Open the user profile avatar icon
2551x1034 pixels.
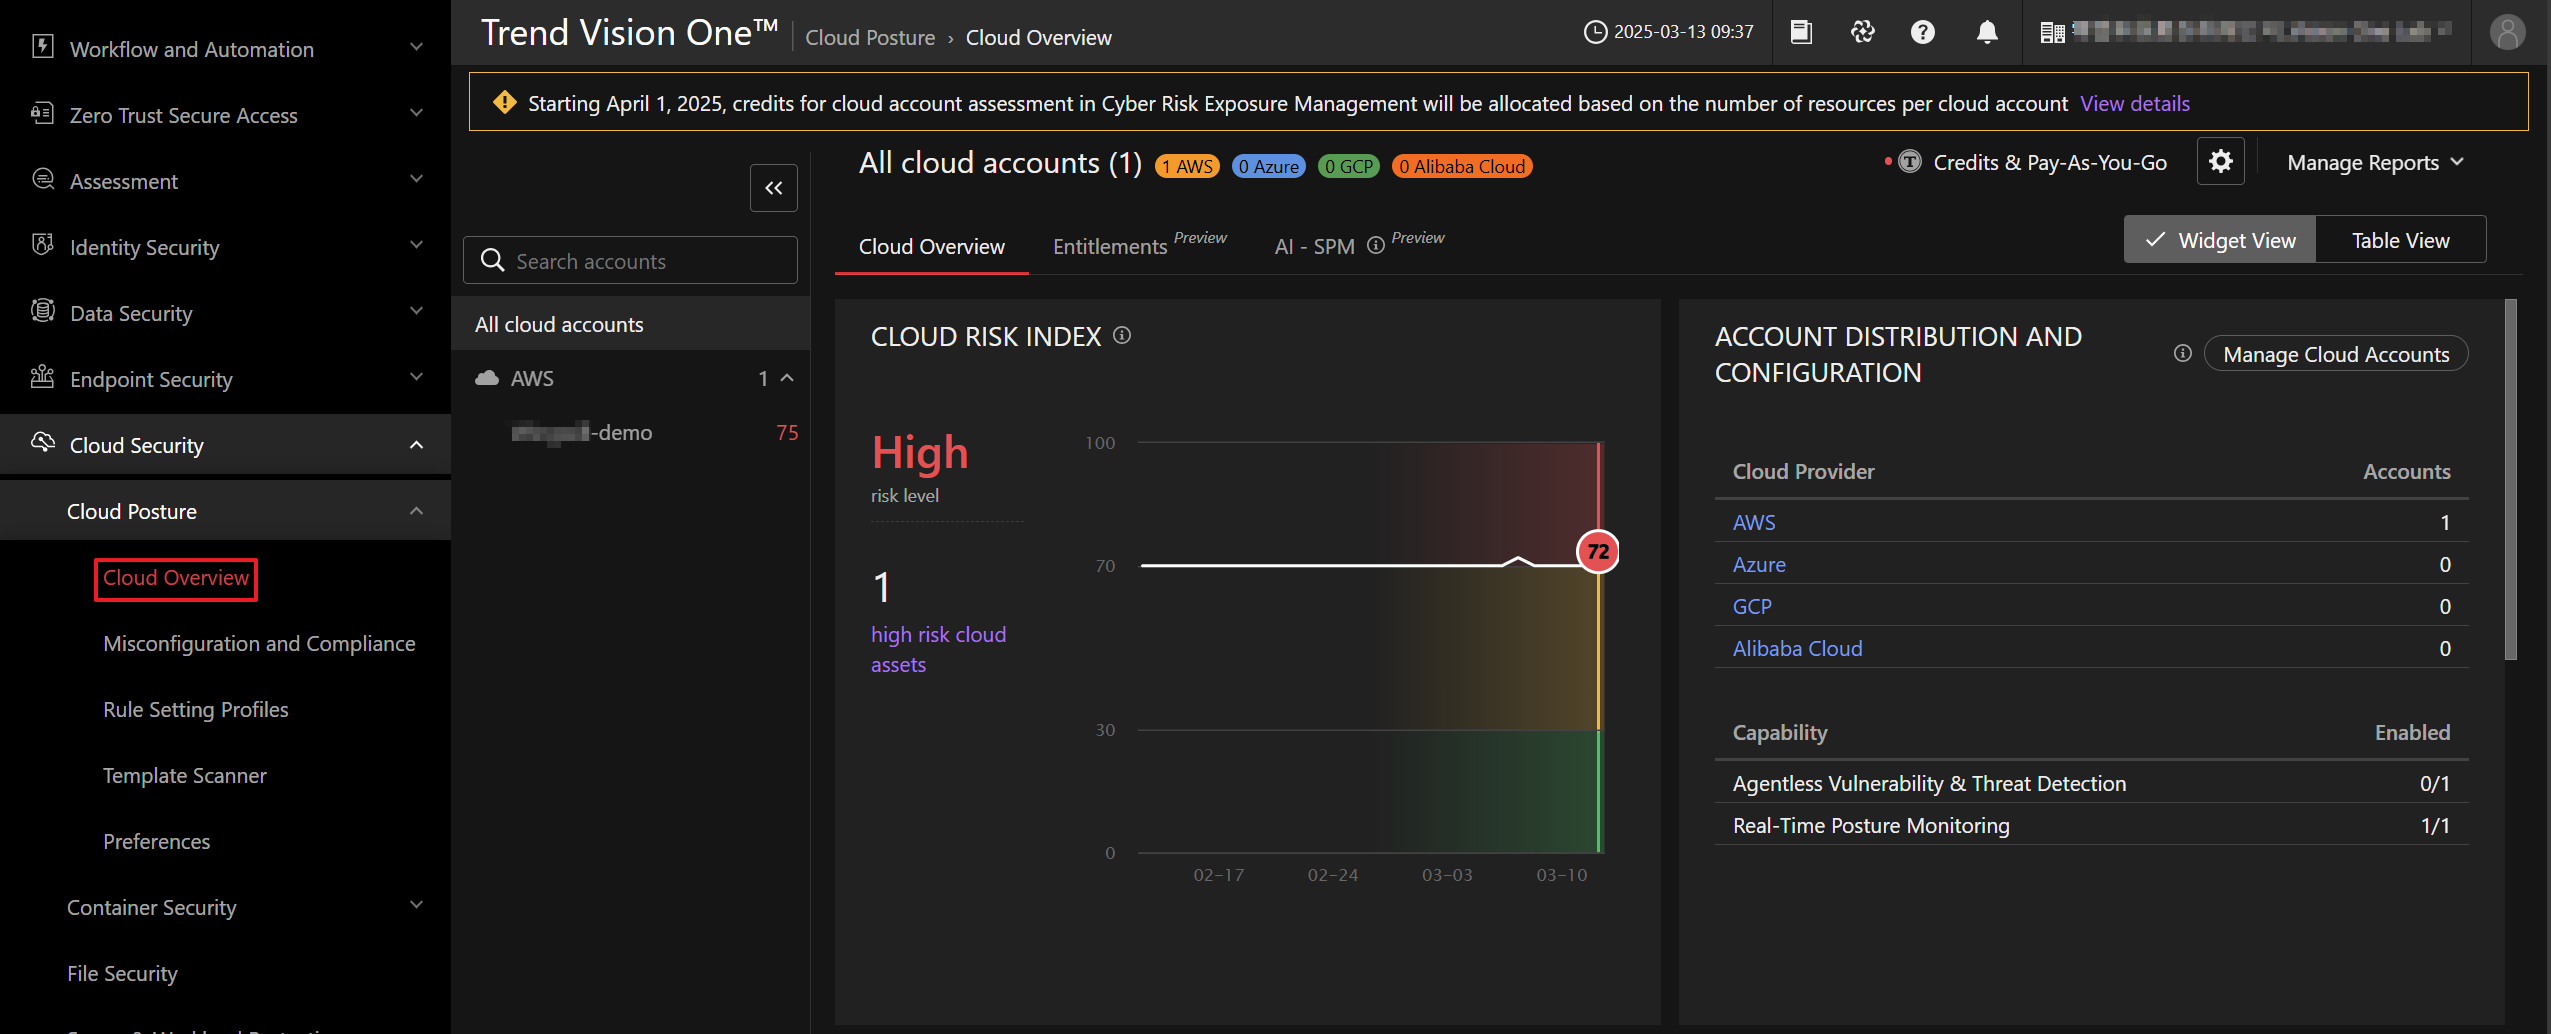coord(2506,33)
